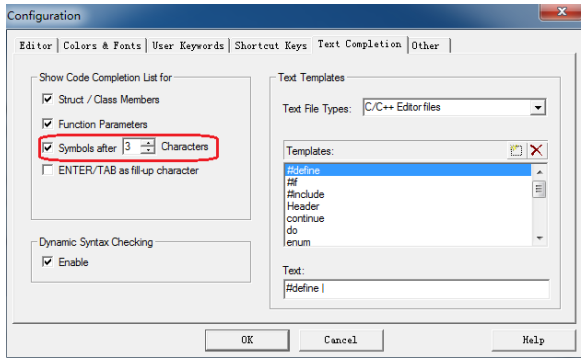Close the Configuration dialog window

coord(561,12)
